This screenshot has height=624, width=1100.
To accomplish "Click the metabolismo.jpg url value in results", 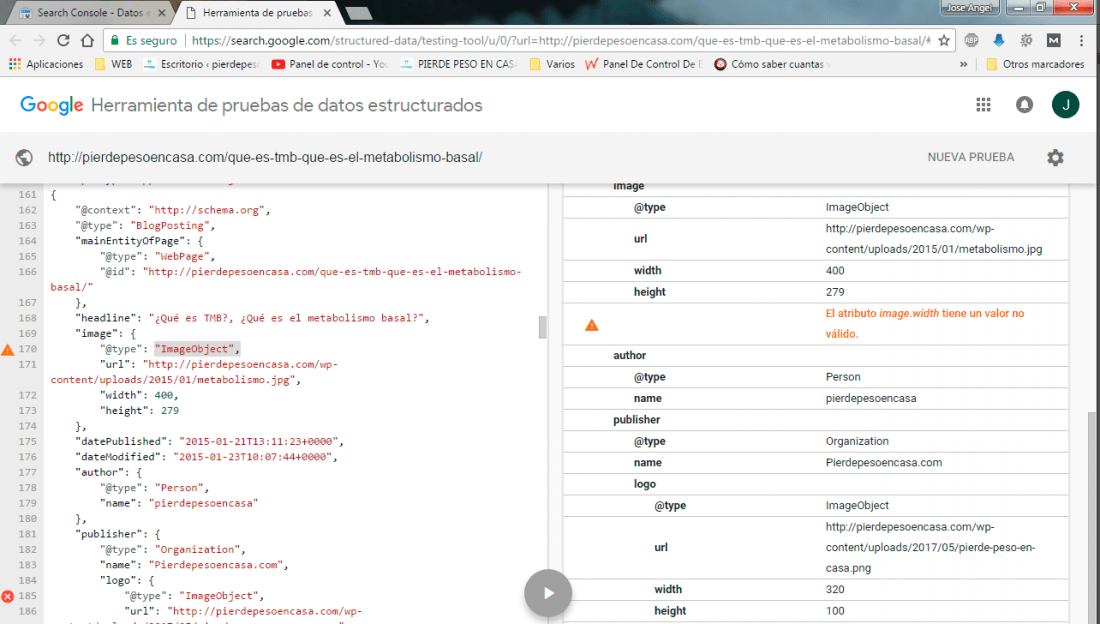I will click(x=934, y=239).
